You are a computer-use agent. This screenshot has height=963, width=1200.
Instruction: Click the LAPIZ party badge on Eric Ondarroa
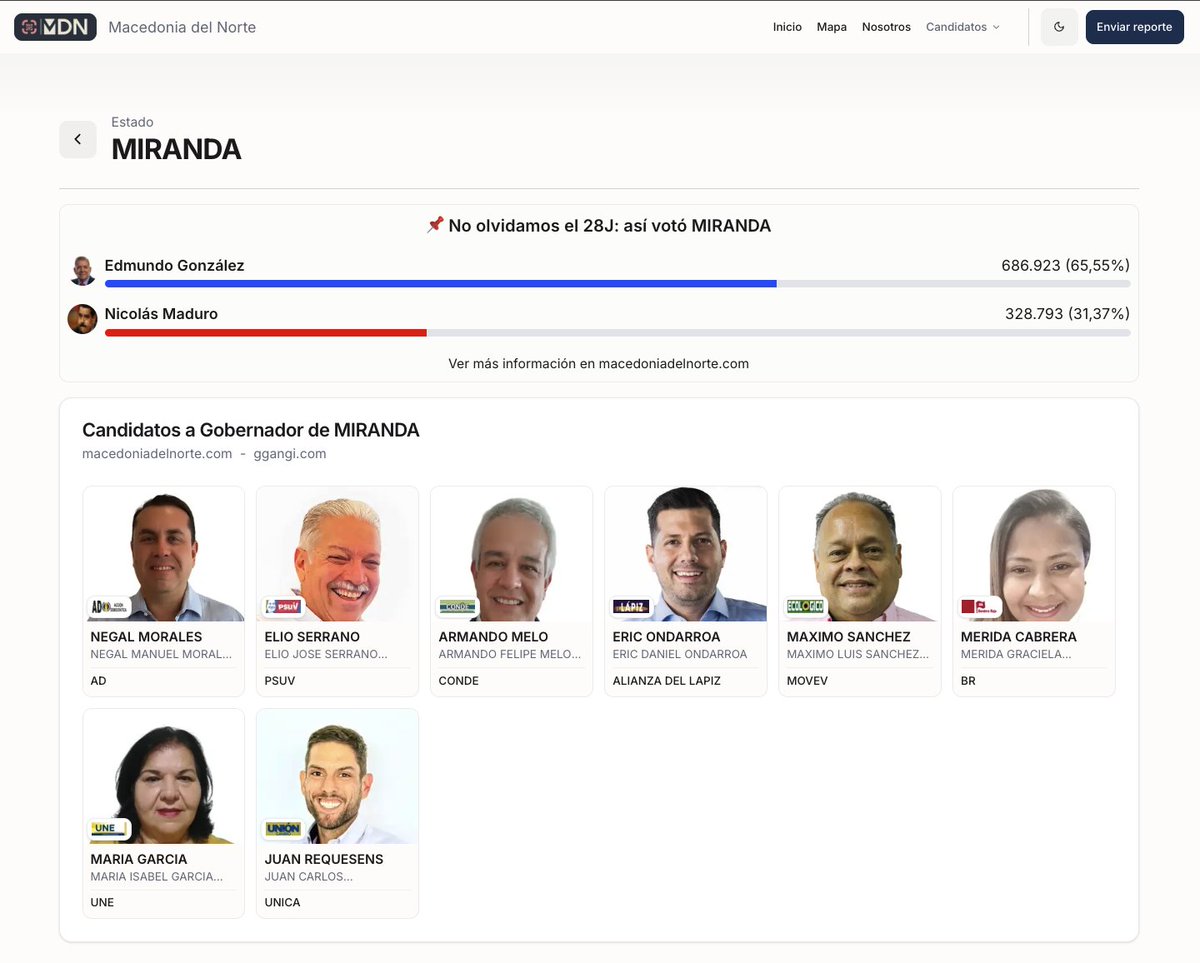[x=631, y=606]
